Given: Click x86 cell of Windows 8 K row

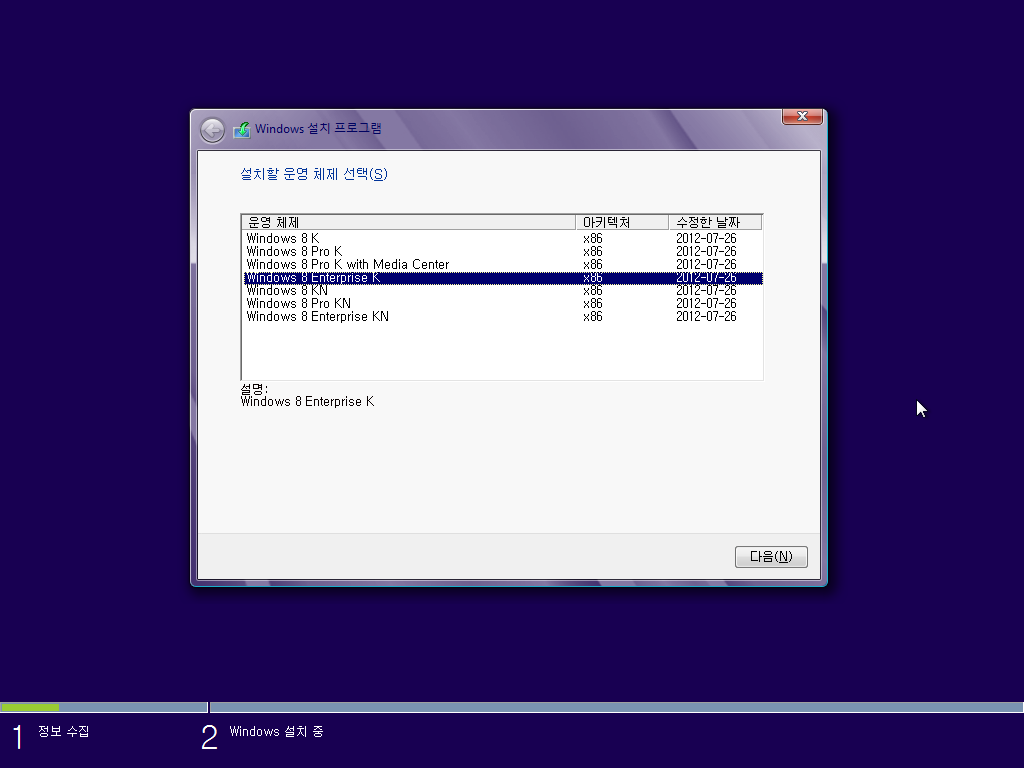Looking at the screenshot, I should (593, 238).
